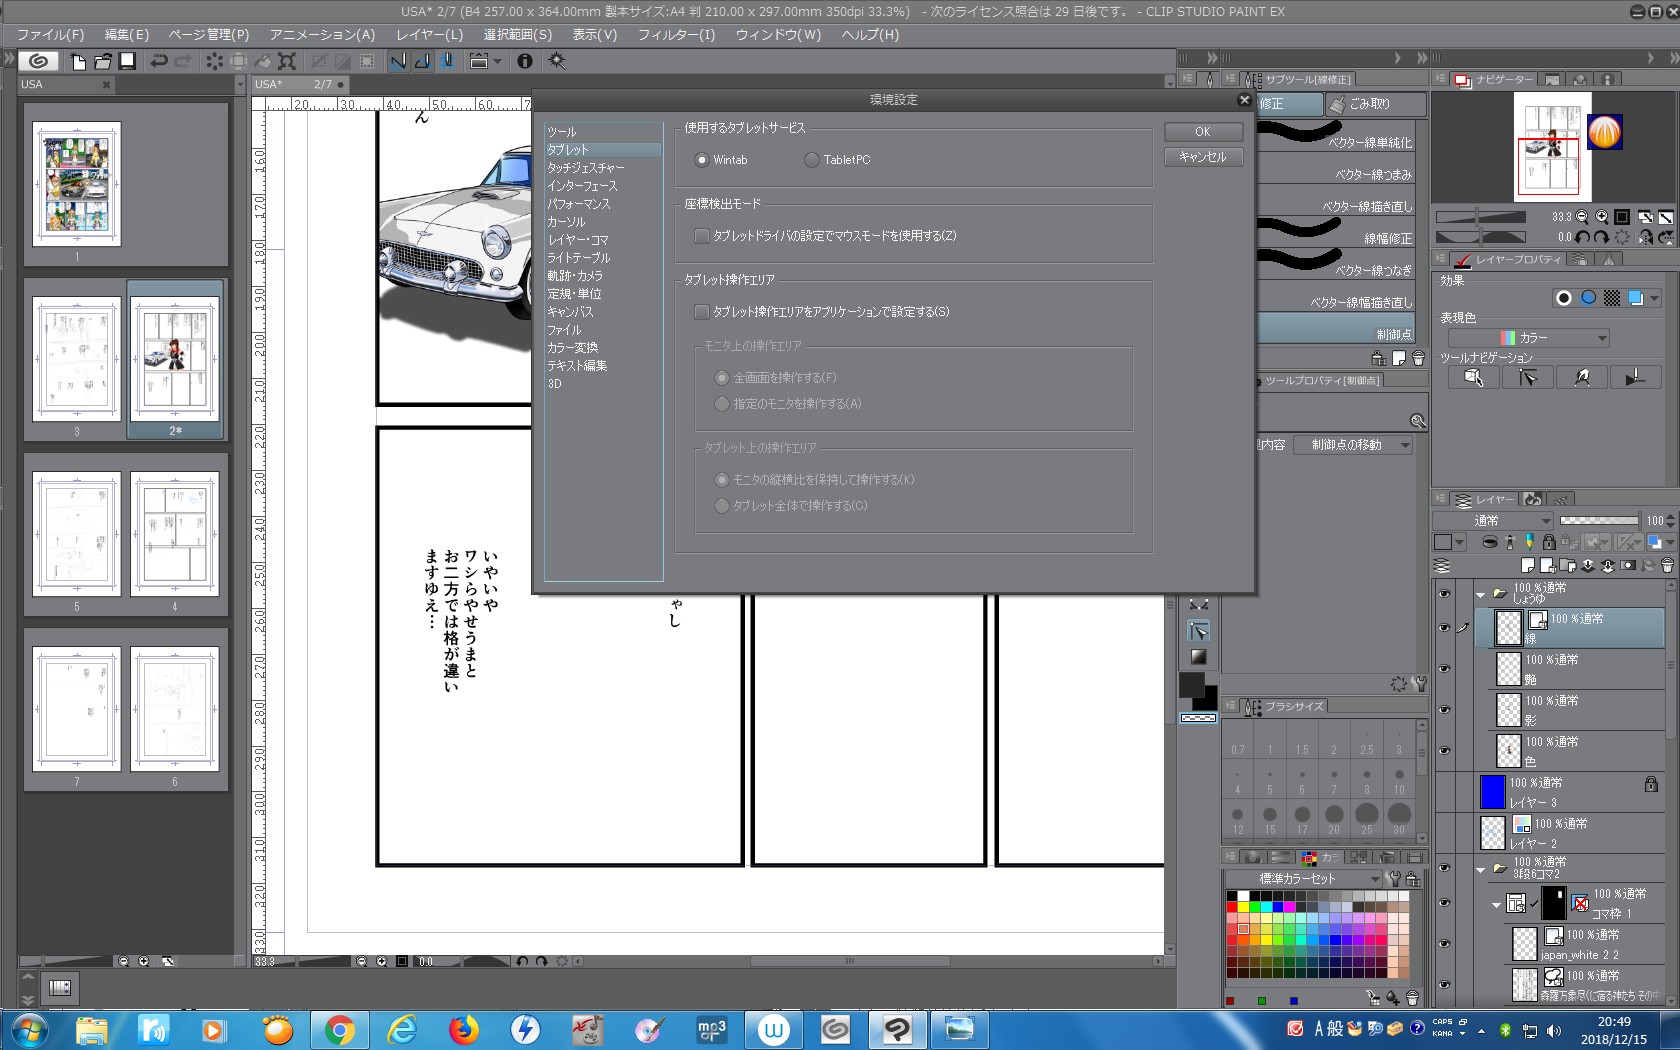The image size is (1680, 1050).
Task: Open the フィルター(I) menu
Action: [676, 34]
